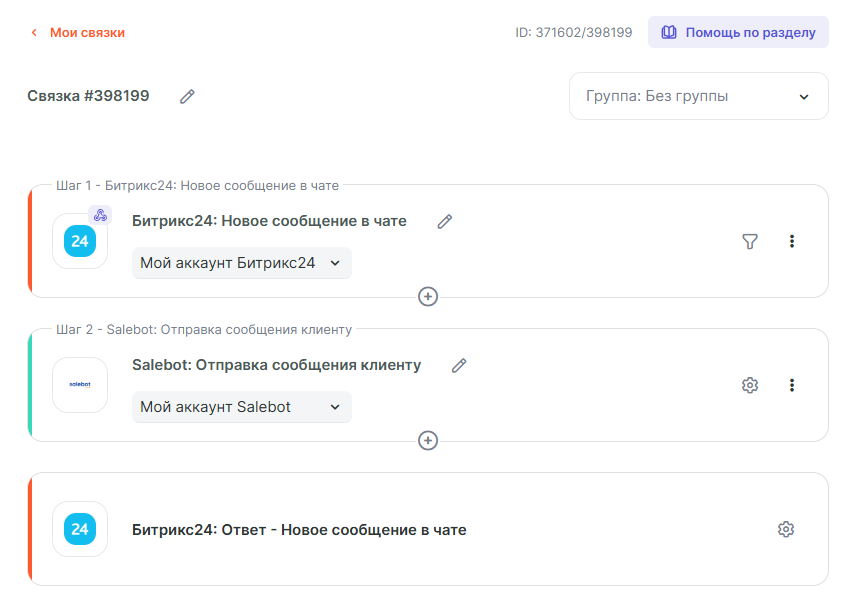Expand the Группа: Без группы dropdown
Image resolution: width=852 pixels, height=605 pixels.
[698, 97]
